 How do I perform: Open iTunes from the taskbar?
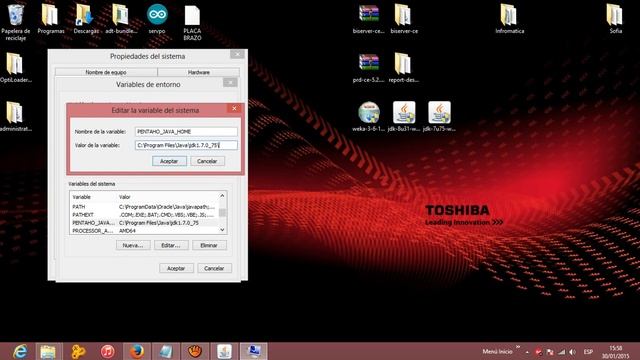pos(108,351)
